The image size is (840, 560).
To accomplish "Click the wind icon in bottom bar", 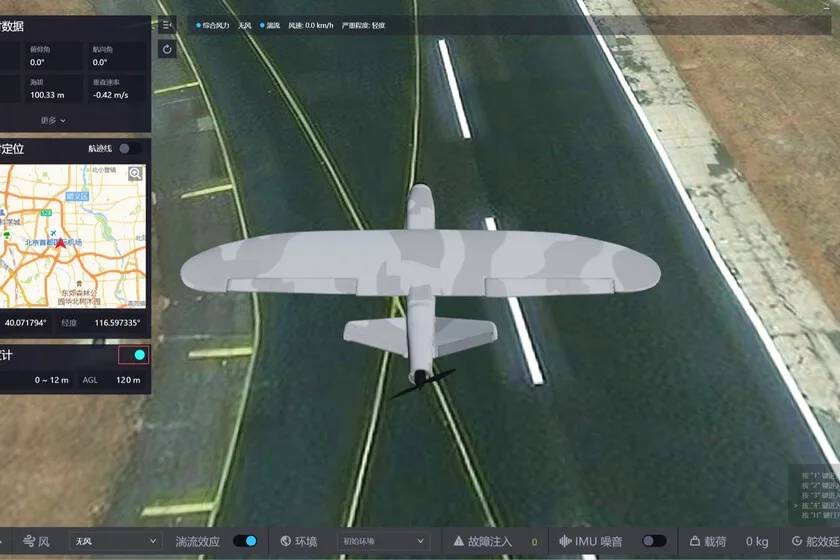I will tap(30, 541).
